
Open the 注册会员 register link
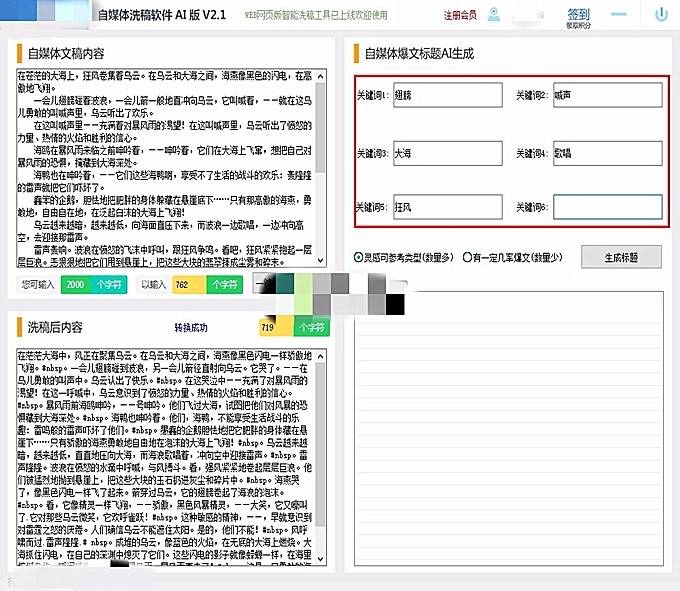(x=460, y=16)
